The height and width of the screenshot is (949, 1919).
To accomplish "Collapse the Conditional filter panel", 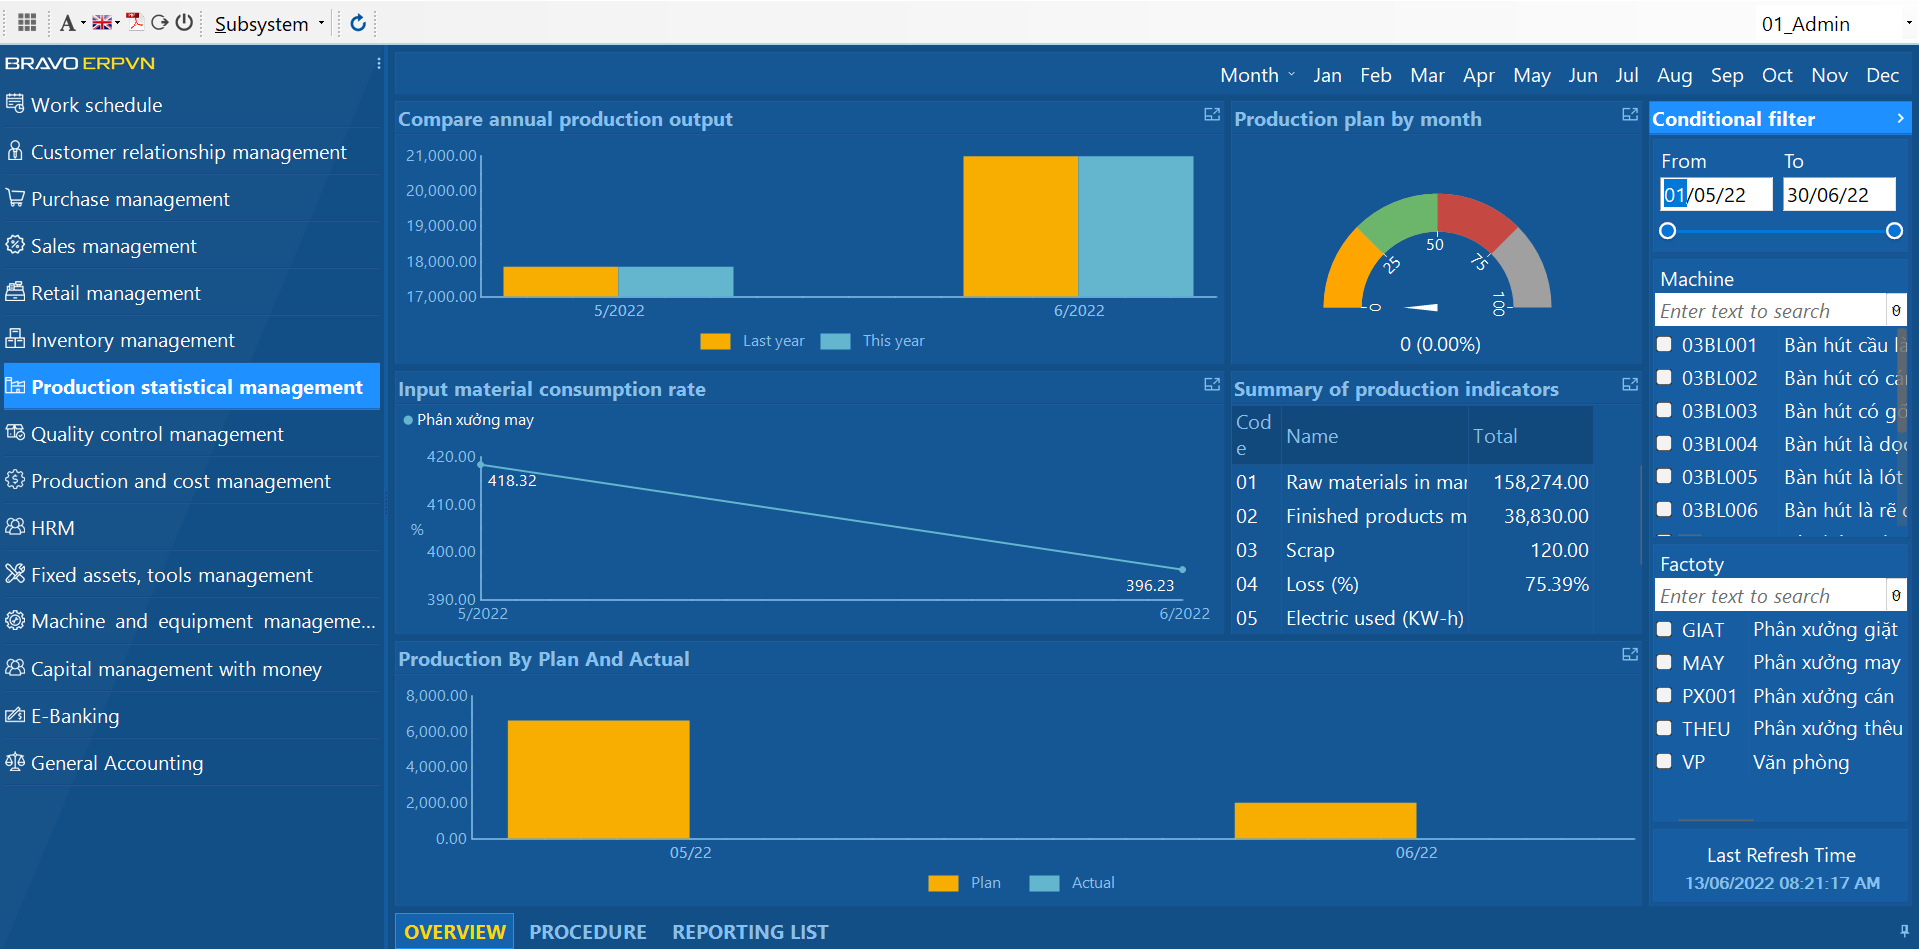I will pyautogui.click(x=1900, y=118).
